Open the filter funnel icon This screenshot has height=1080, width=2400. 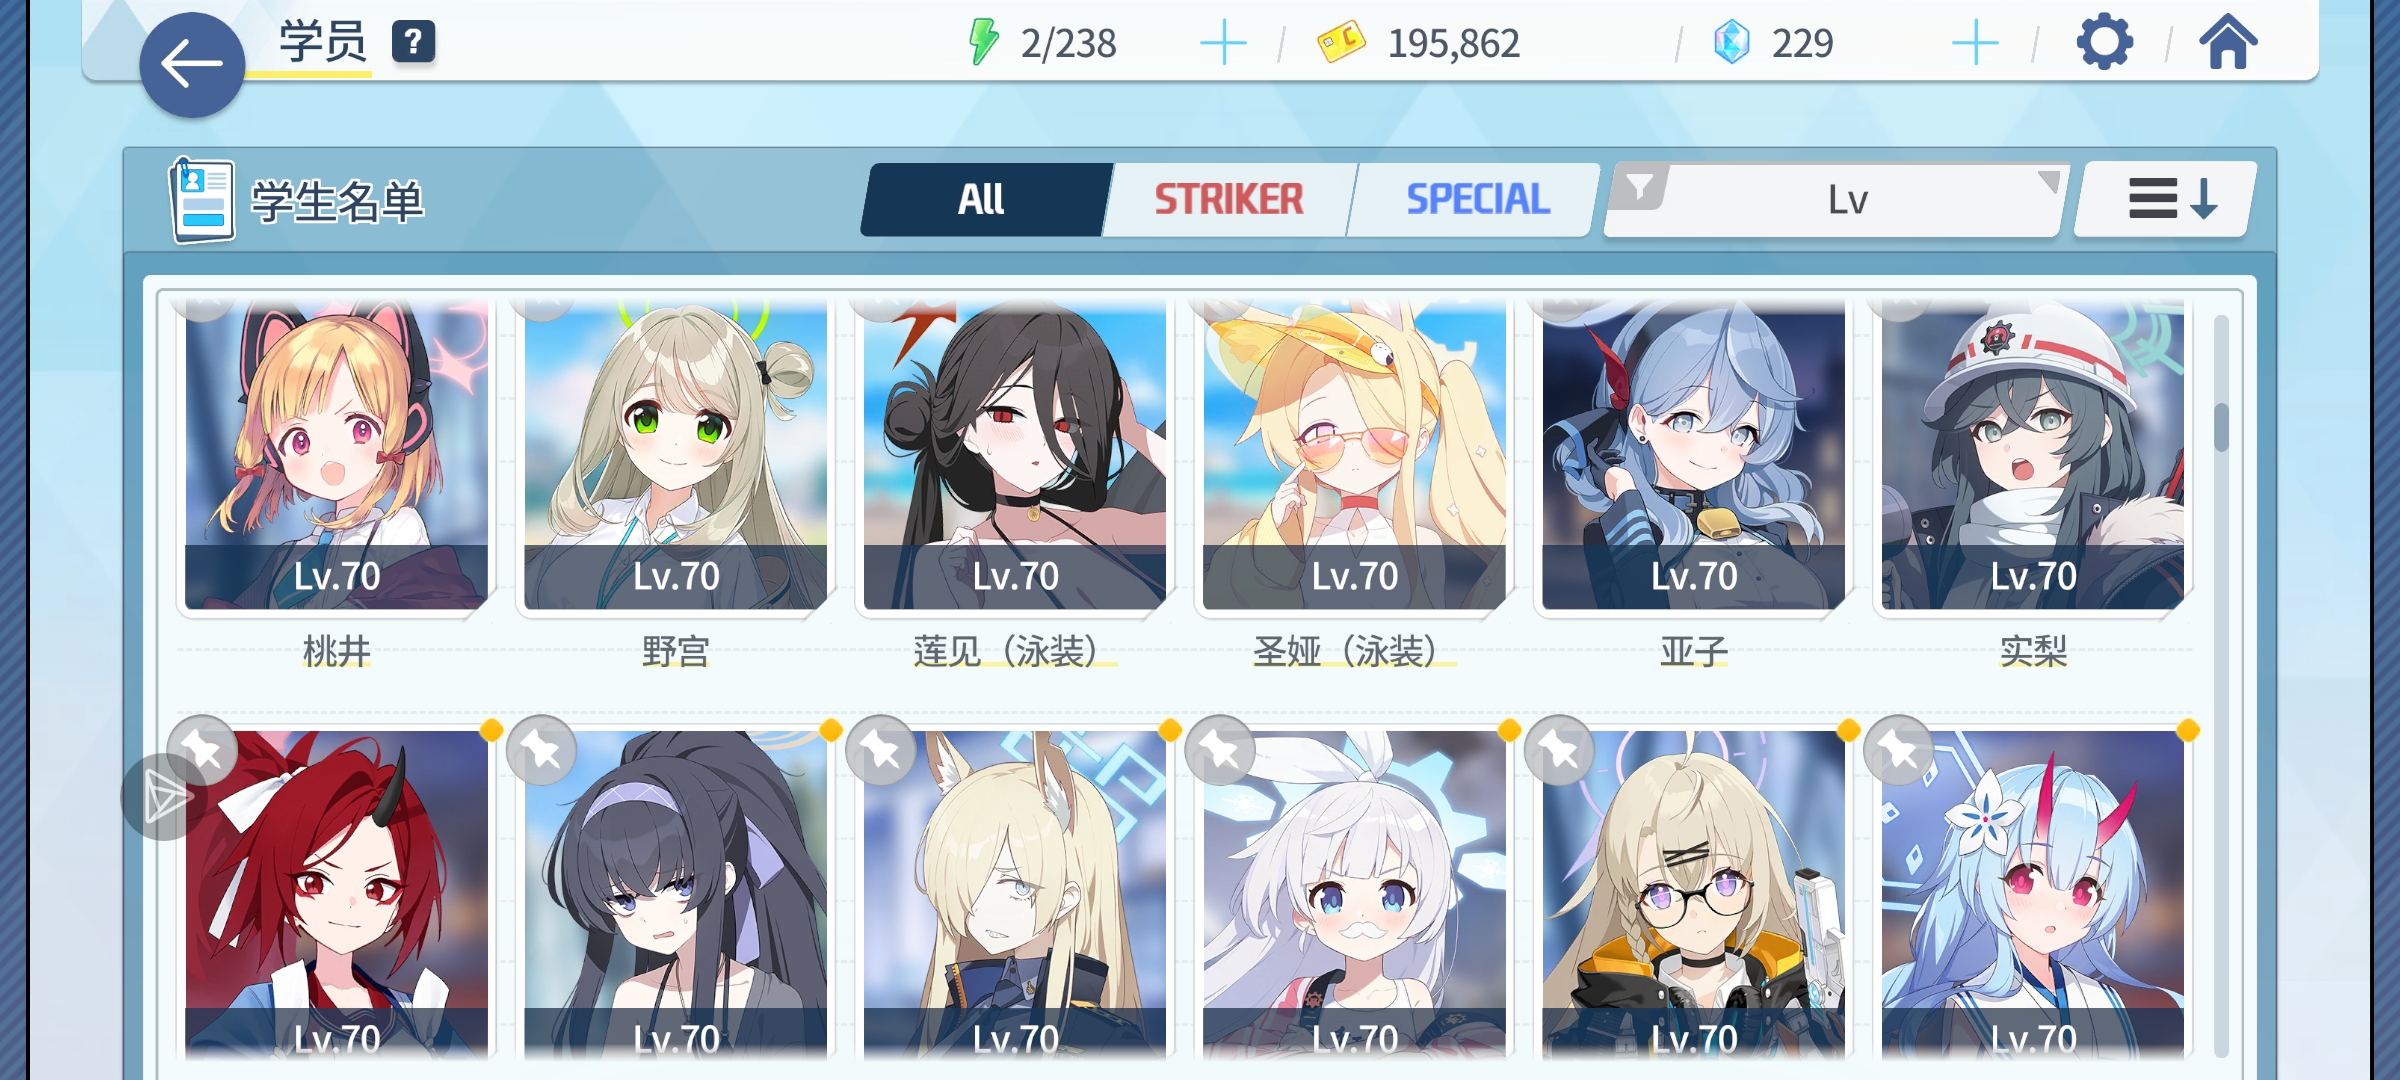point(1639,187)
